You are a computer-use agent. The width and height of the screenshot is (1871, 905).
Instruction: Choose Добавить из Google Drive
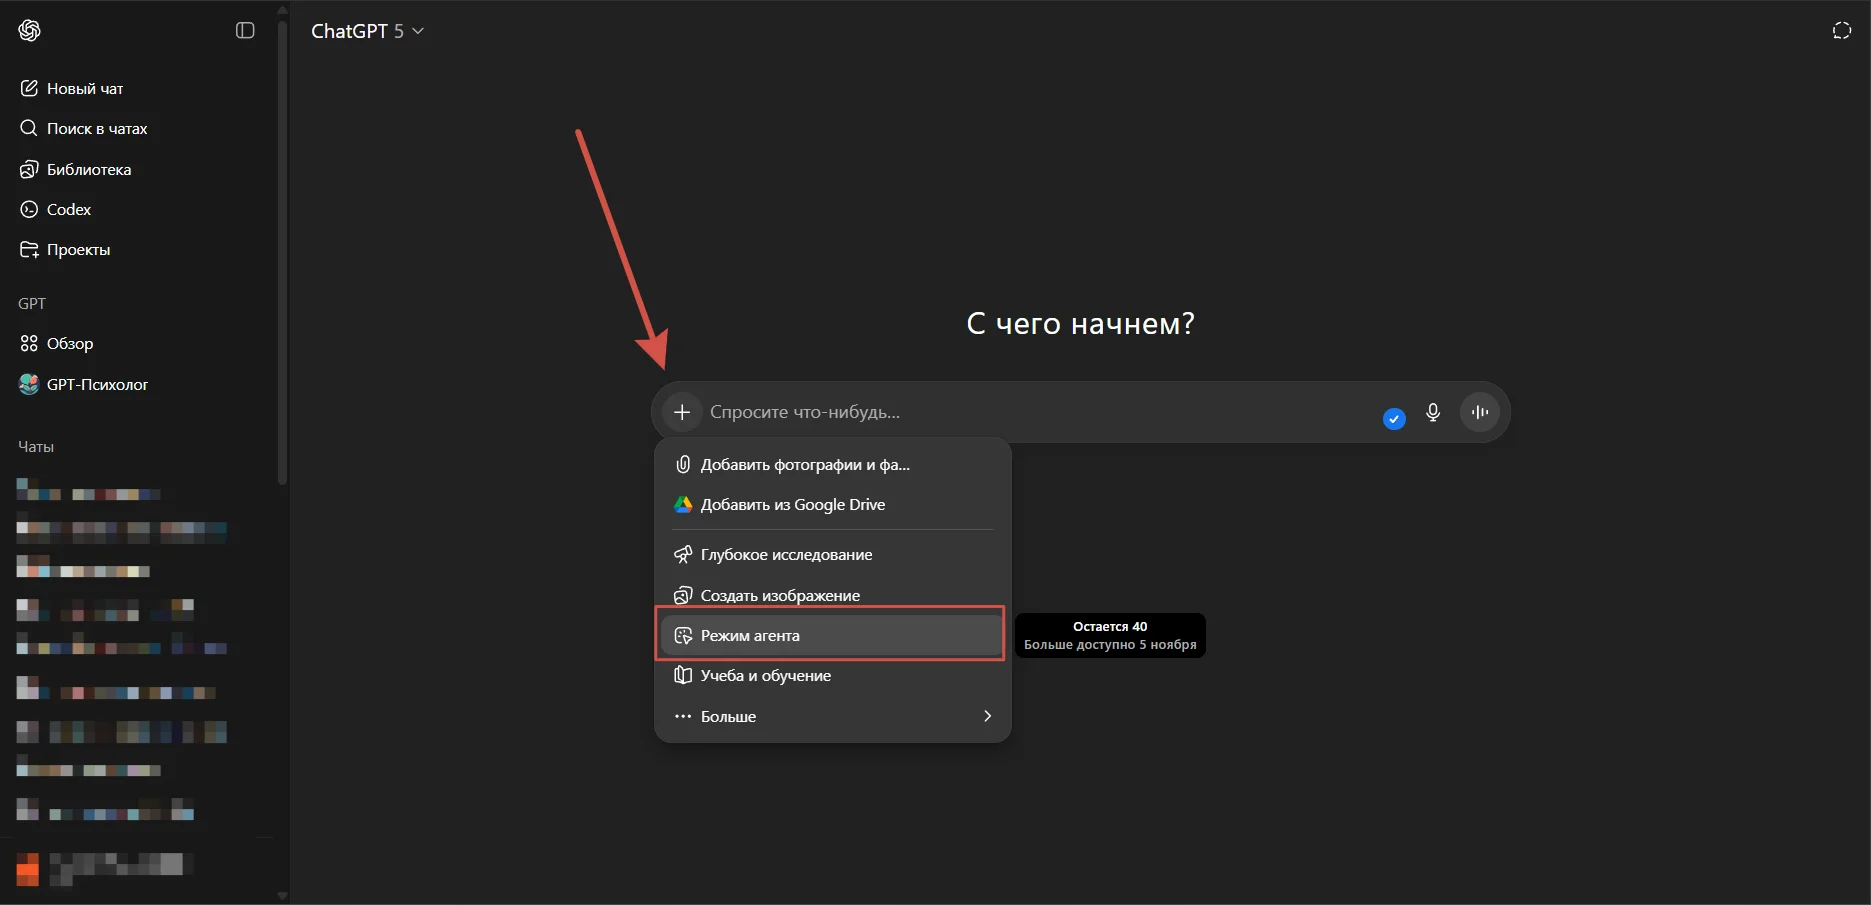click(x=832, y=504)
